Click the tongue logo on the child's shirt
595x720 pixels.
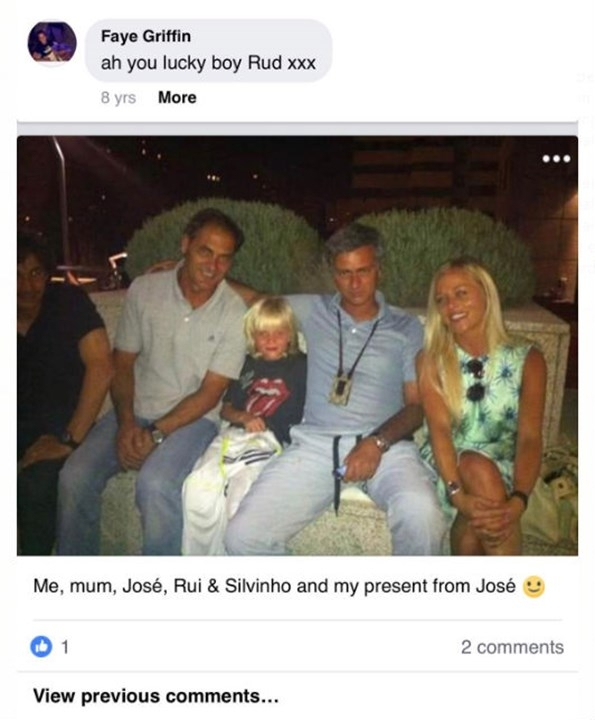point(268,394)
